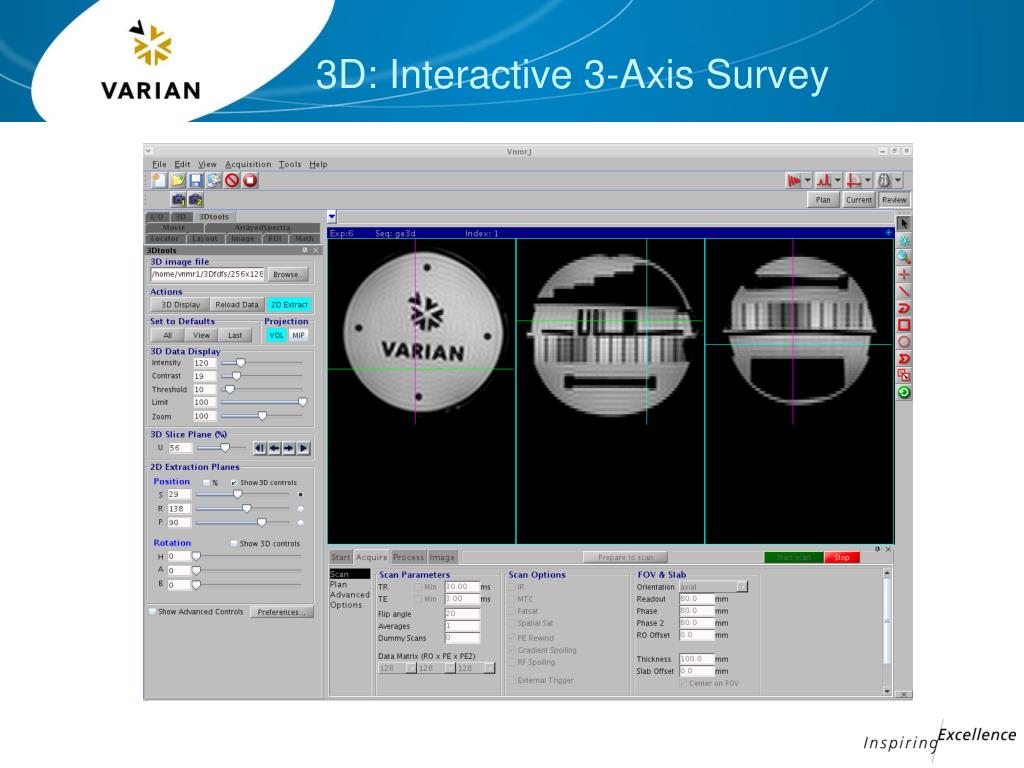Click the red axes plot icon

(x=854, y=181)
